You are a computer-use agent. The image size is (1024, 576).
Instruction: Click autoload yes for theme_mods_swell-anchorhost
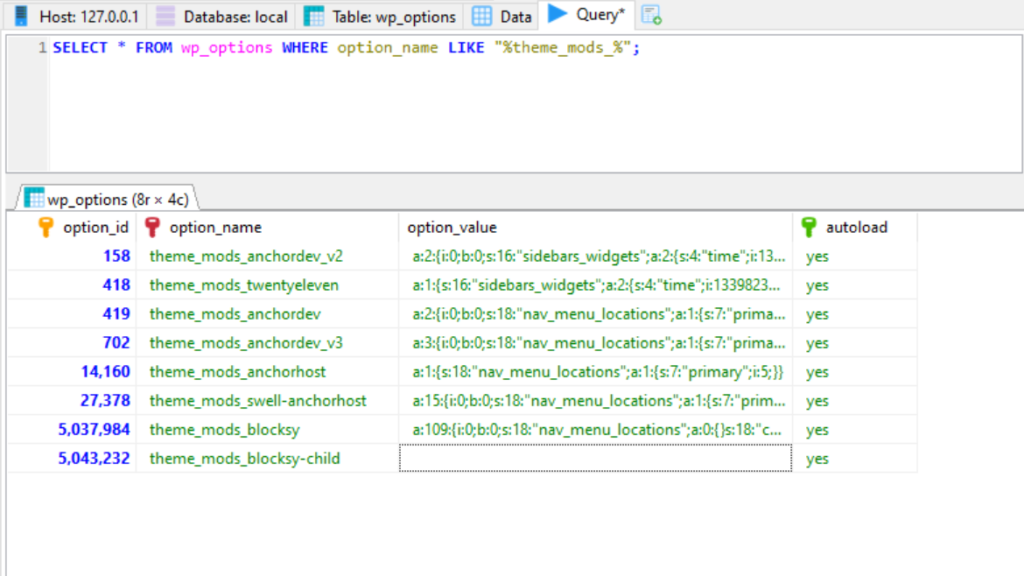point(817,401)
